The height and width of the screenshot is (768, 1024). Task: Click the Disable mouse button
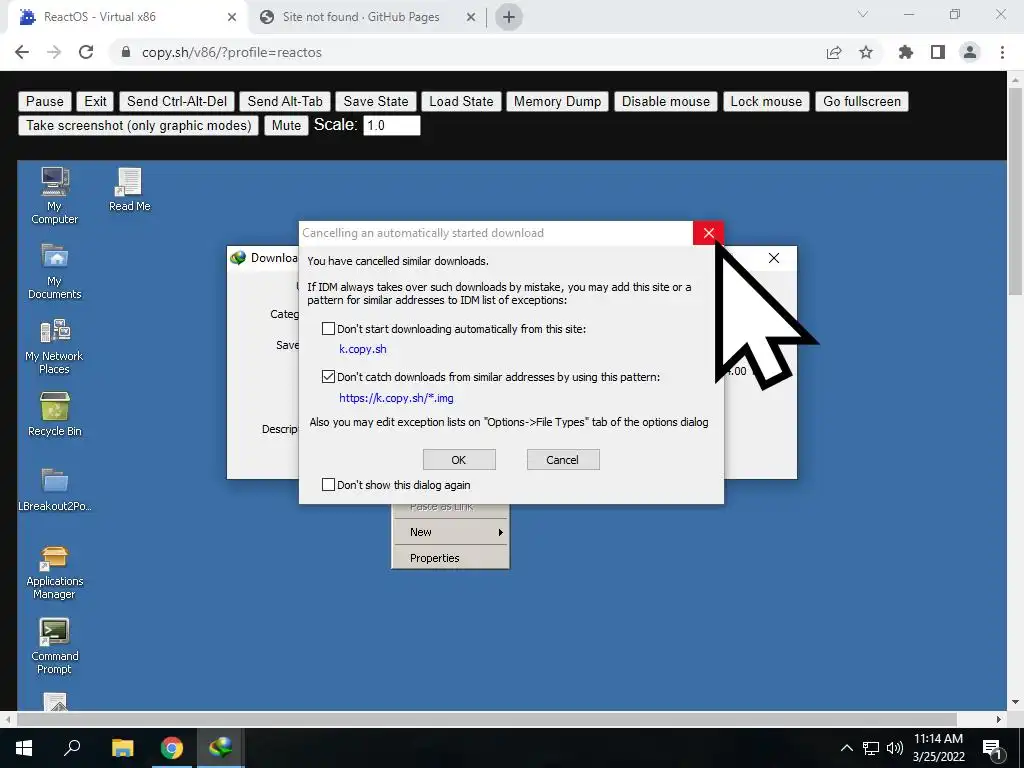tap(665, 101)
